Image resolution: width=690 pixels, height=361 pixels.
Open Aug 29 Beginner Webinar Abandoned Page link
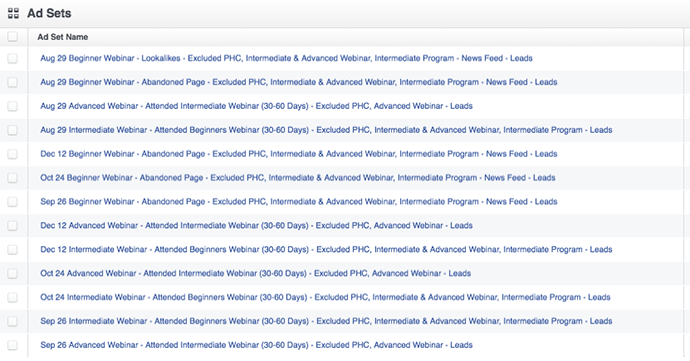(299, 82)
